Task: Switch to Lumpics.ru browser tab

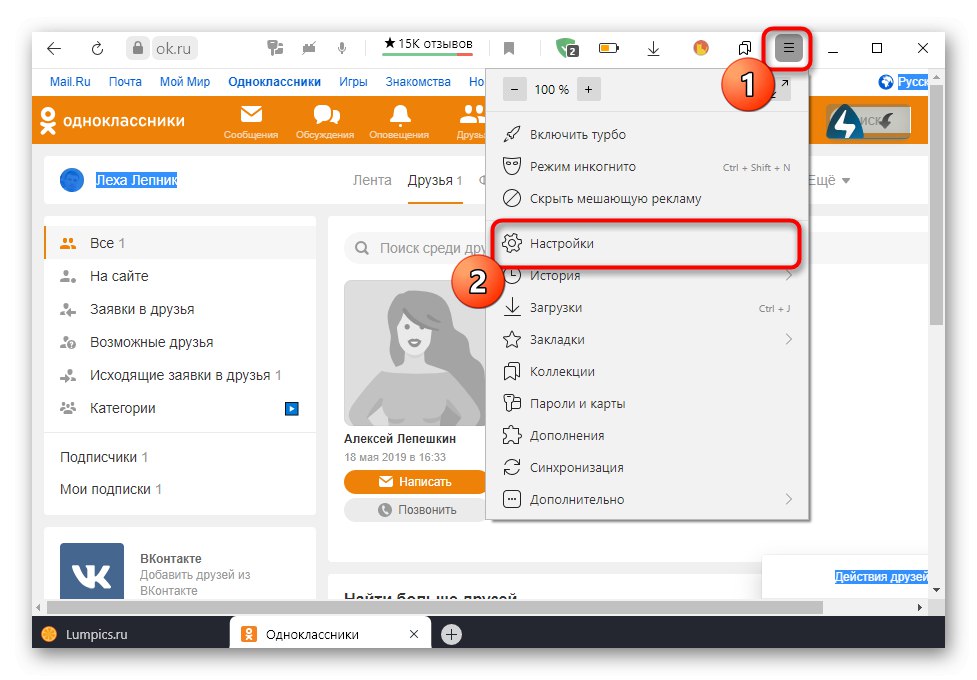Action: [x=131, y=634]
